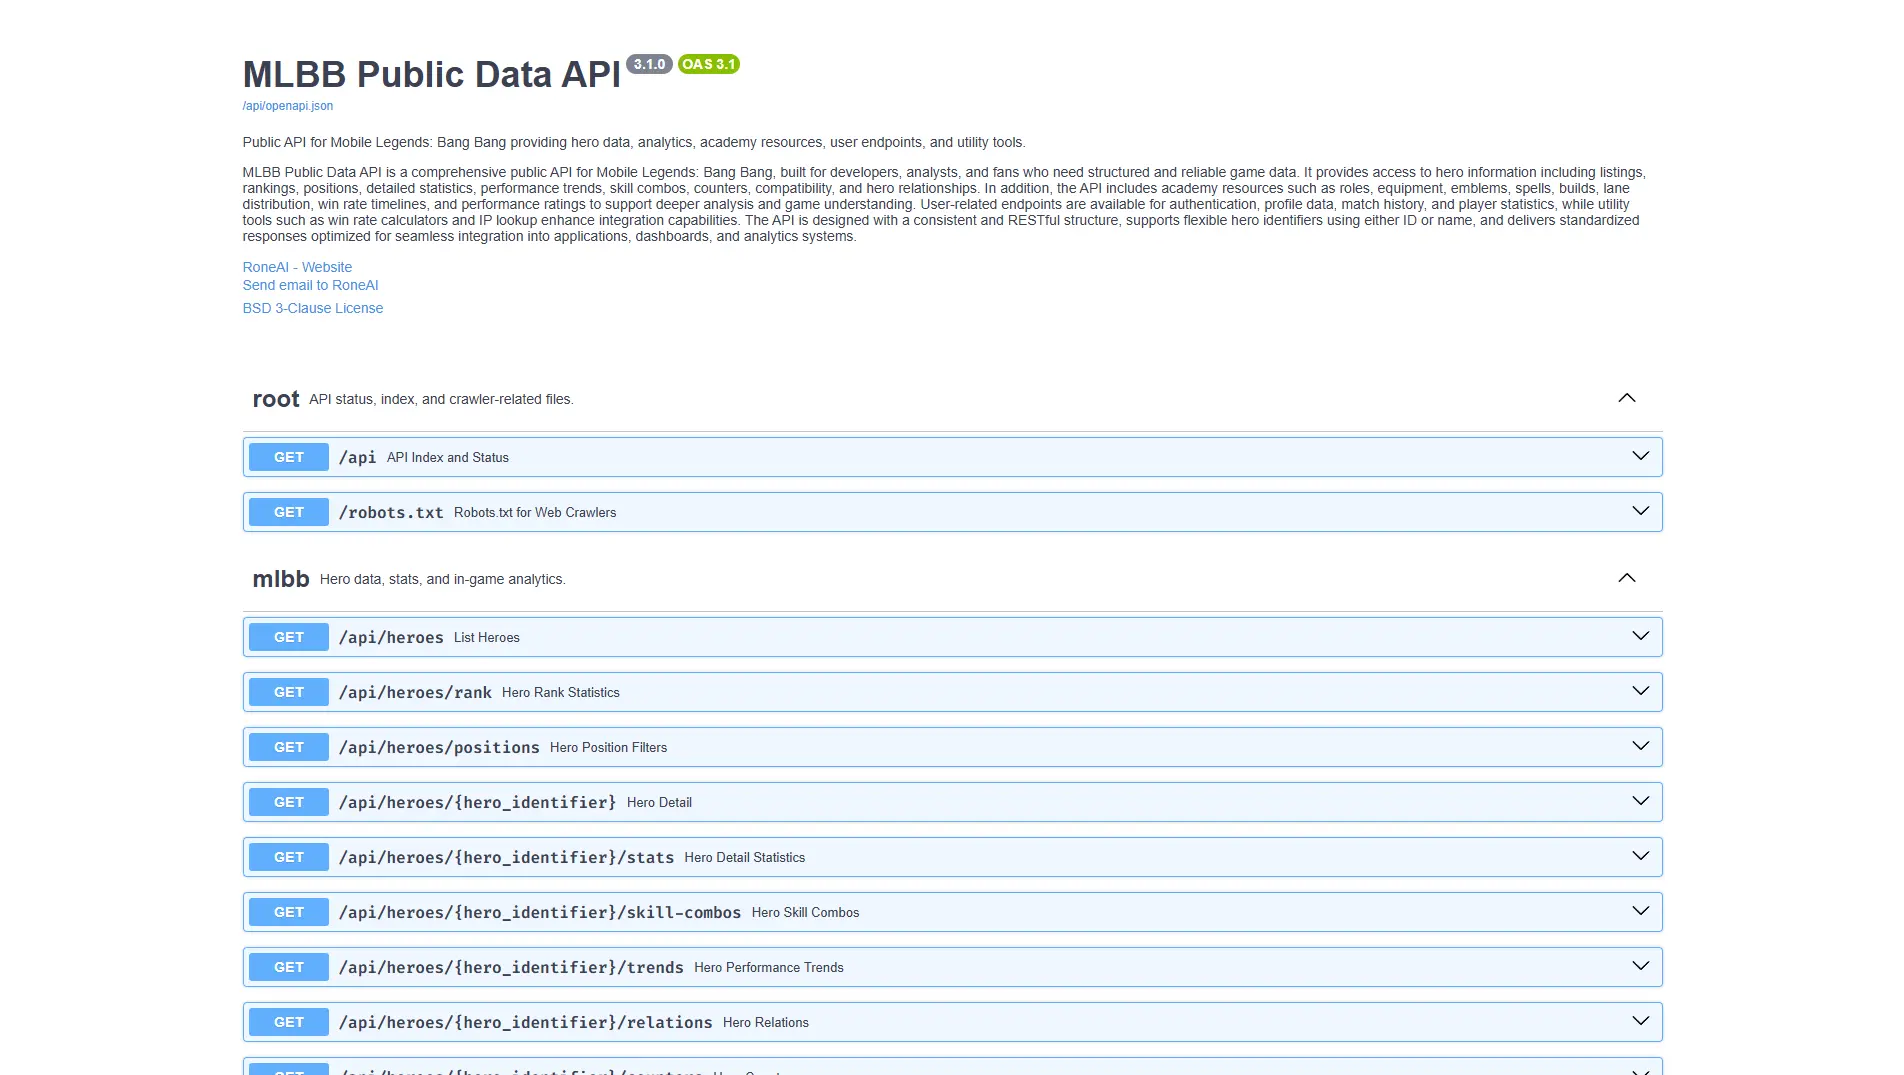Image resolution: width=1904 pixels, height=1075 pixels.
Task: Click the GET button for /api
Action: click(289, 457)
